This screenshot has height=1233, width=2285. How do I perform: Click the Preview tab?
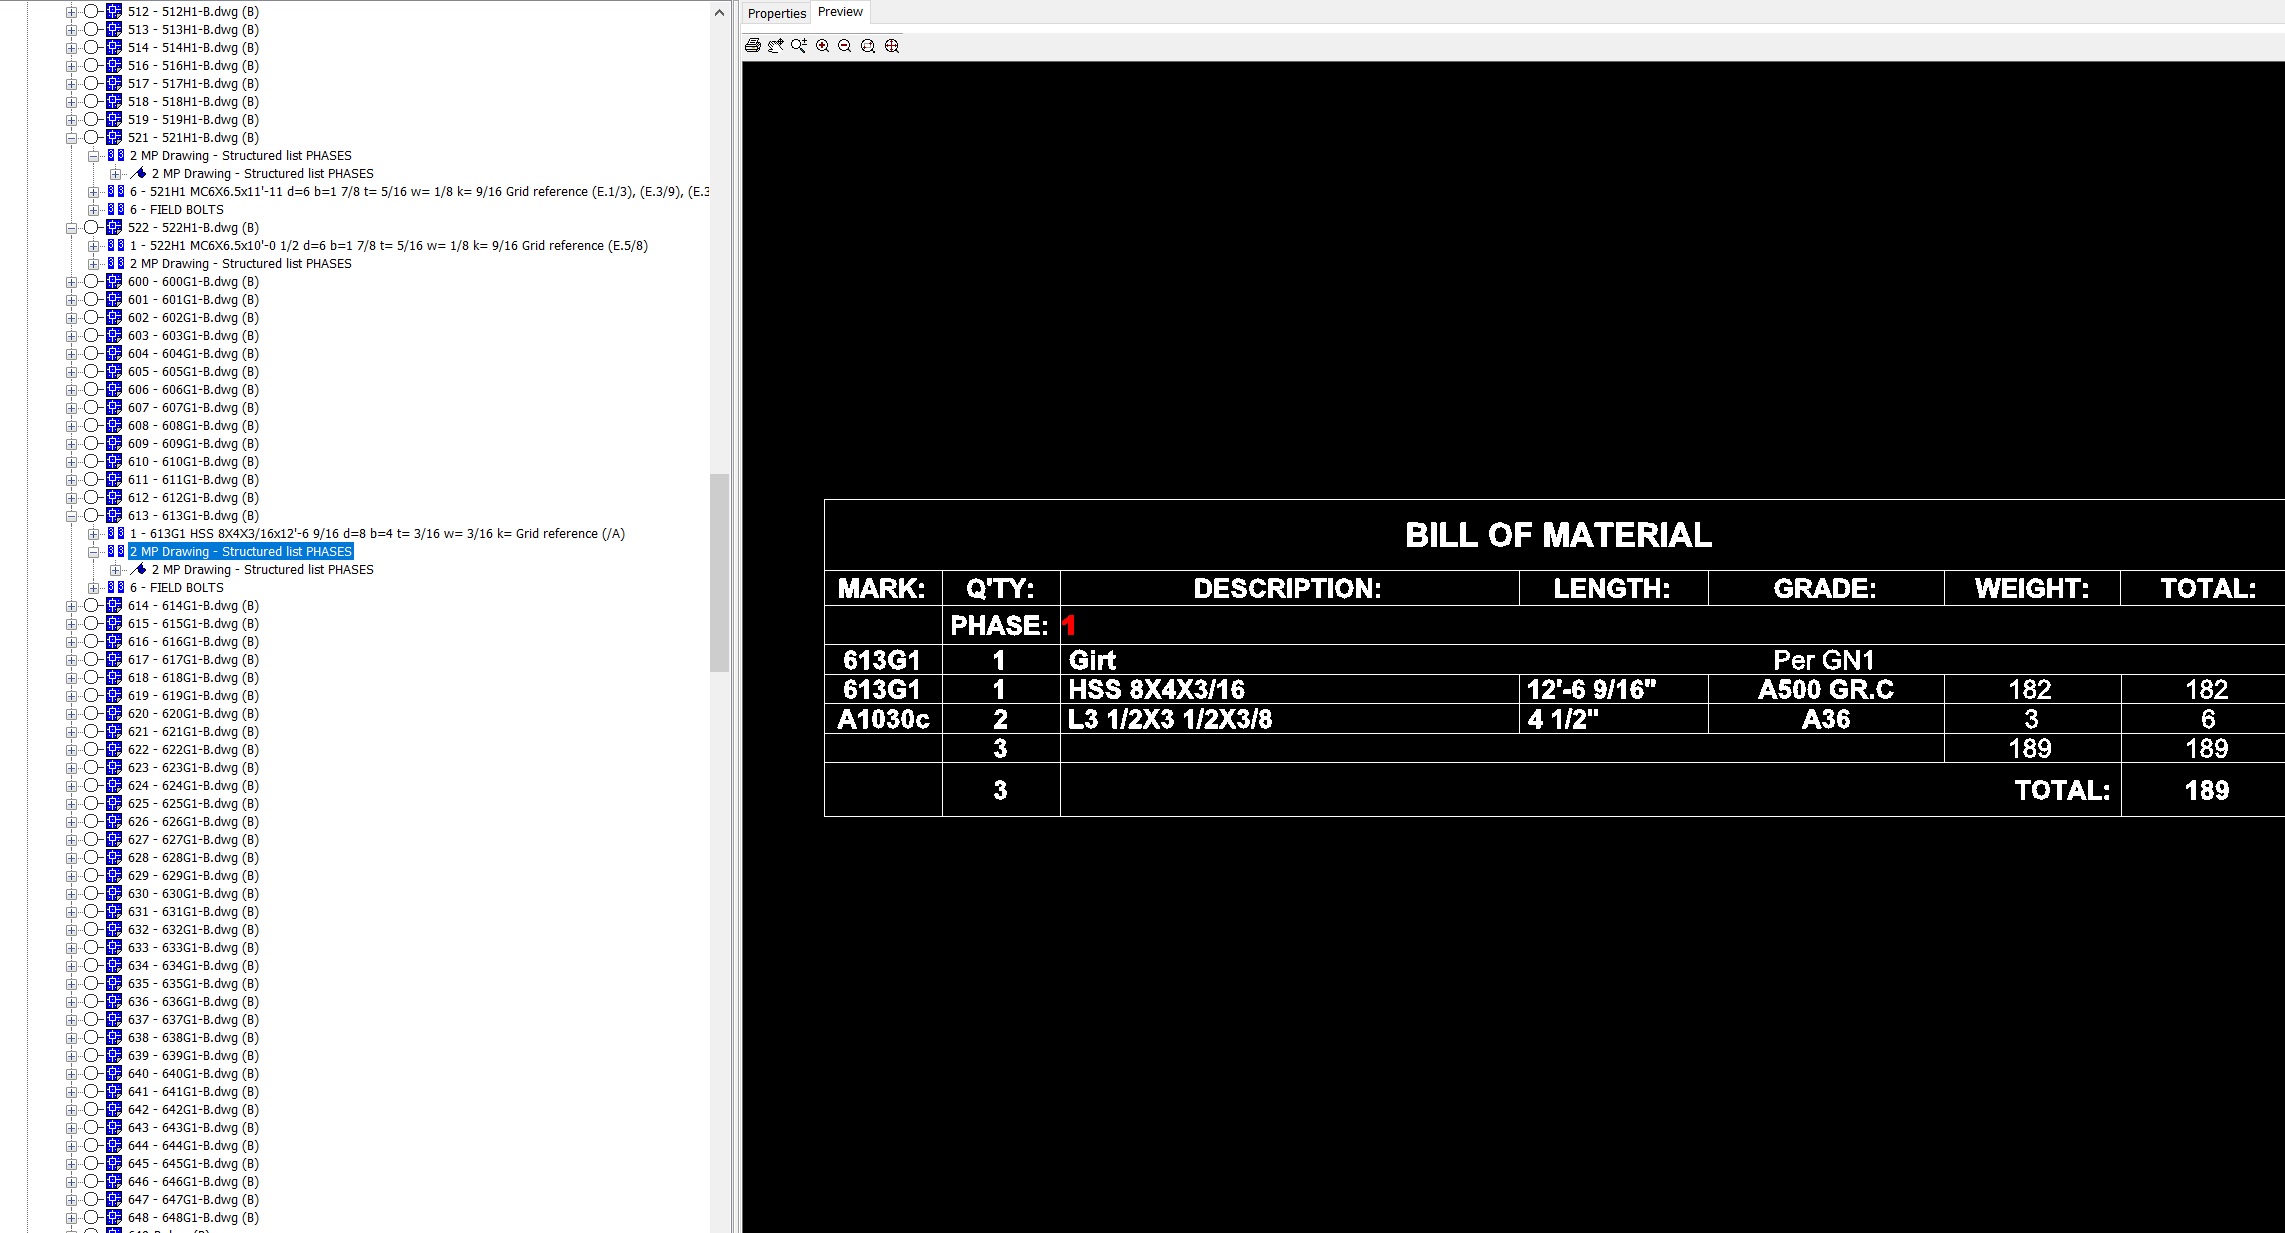tap(841, 12)
